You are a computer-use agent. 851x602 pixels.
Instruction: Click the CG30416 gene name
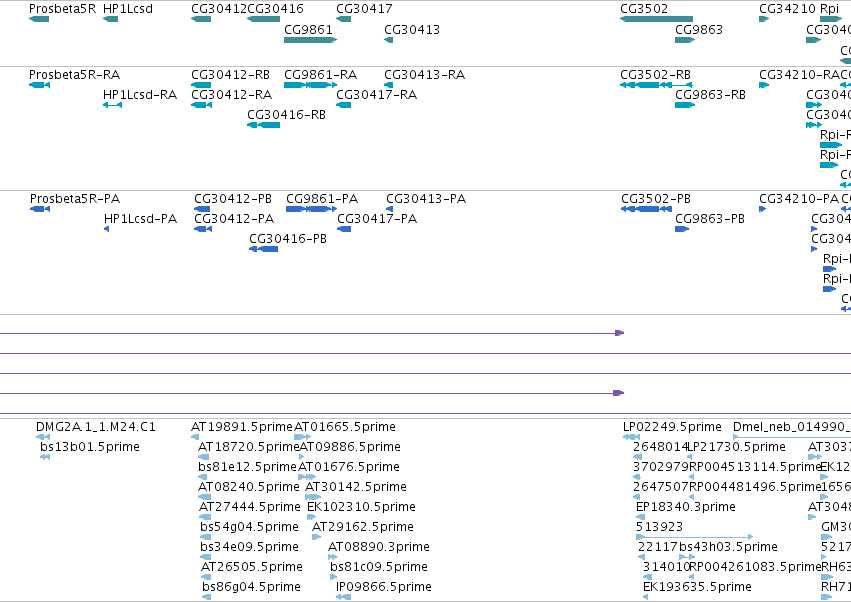pyautogui.click(x=275, y=9)
